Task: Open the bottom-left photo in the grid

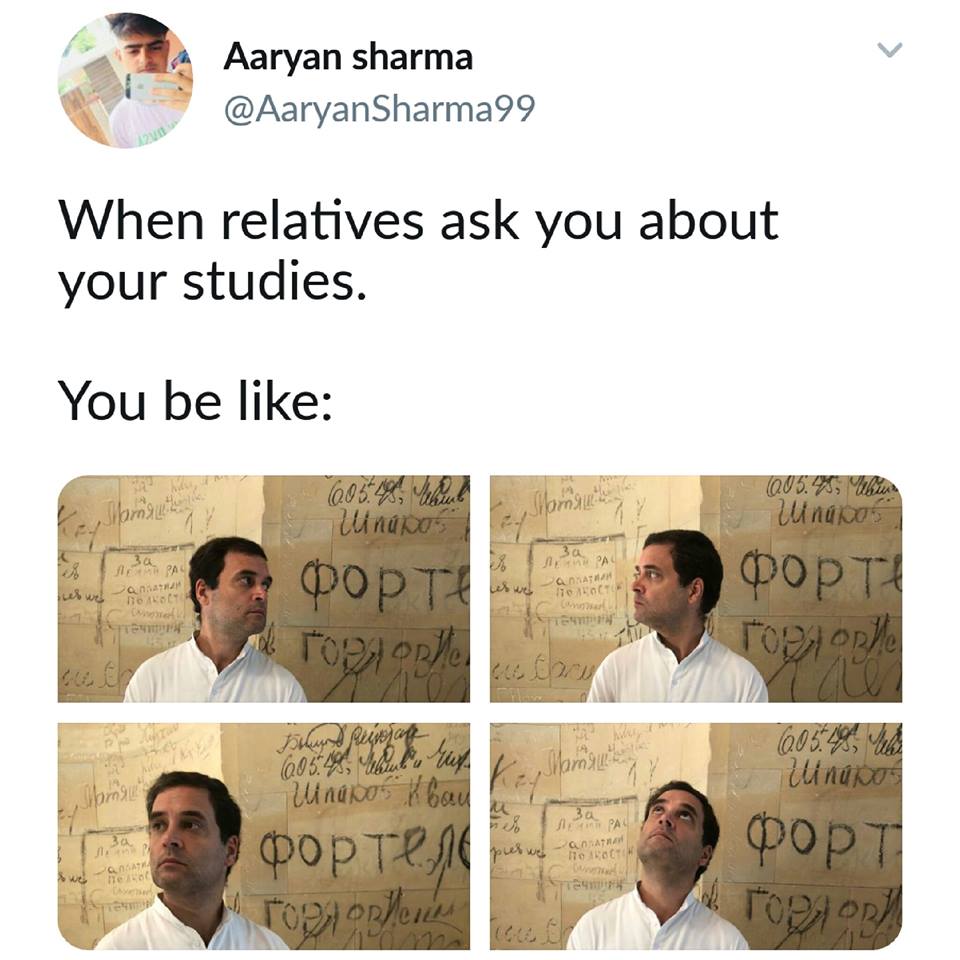Action: (x=264, y=836)
